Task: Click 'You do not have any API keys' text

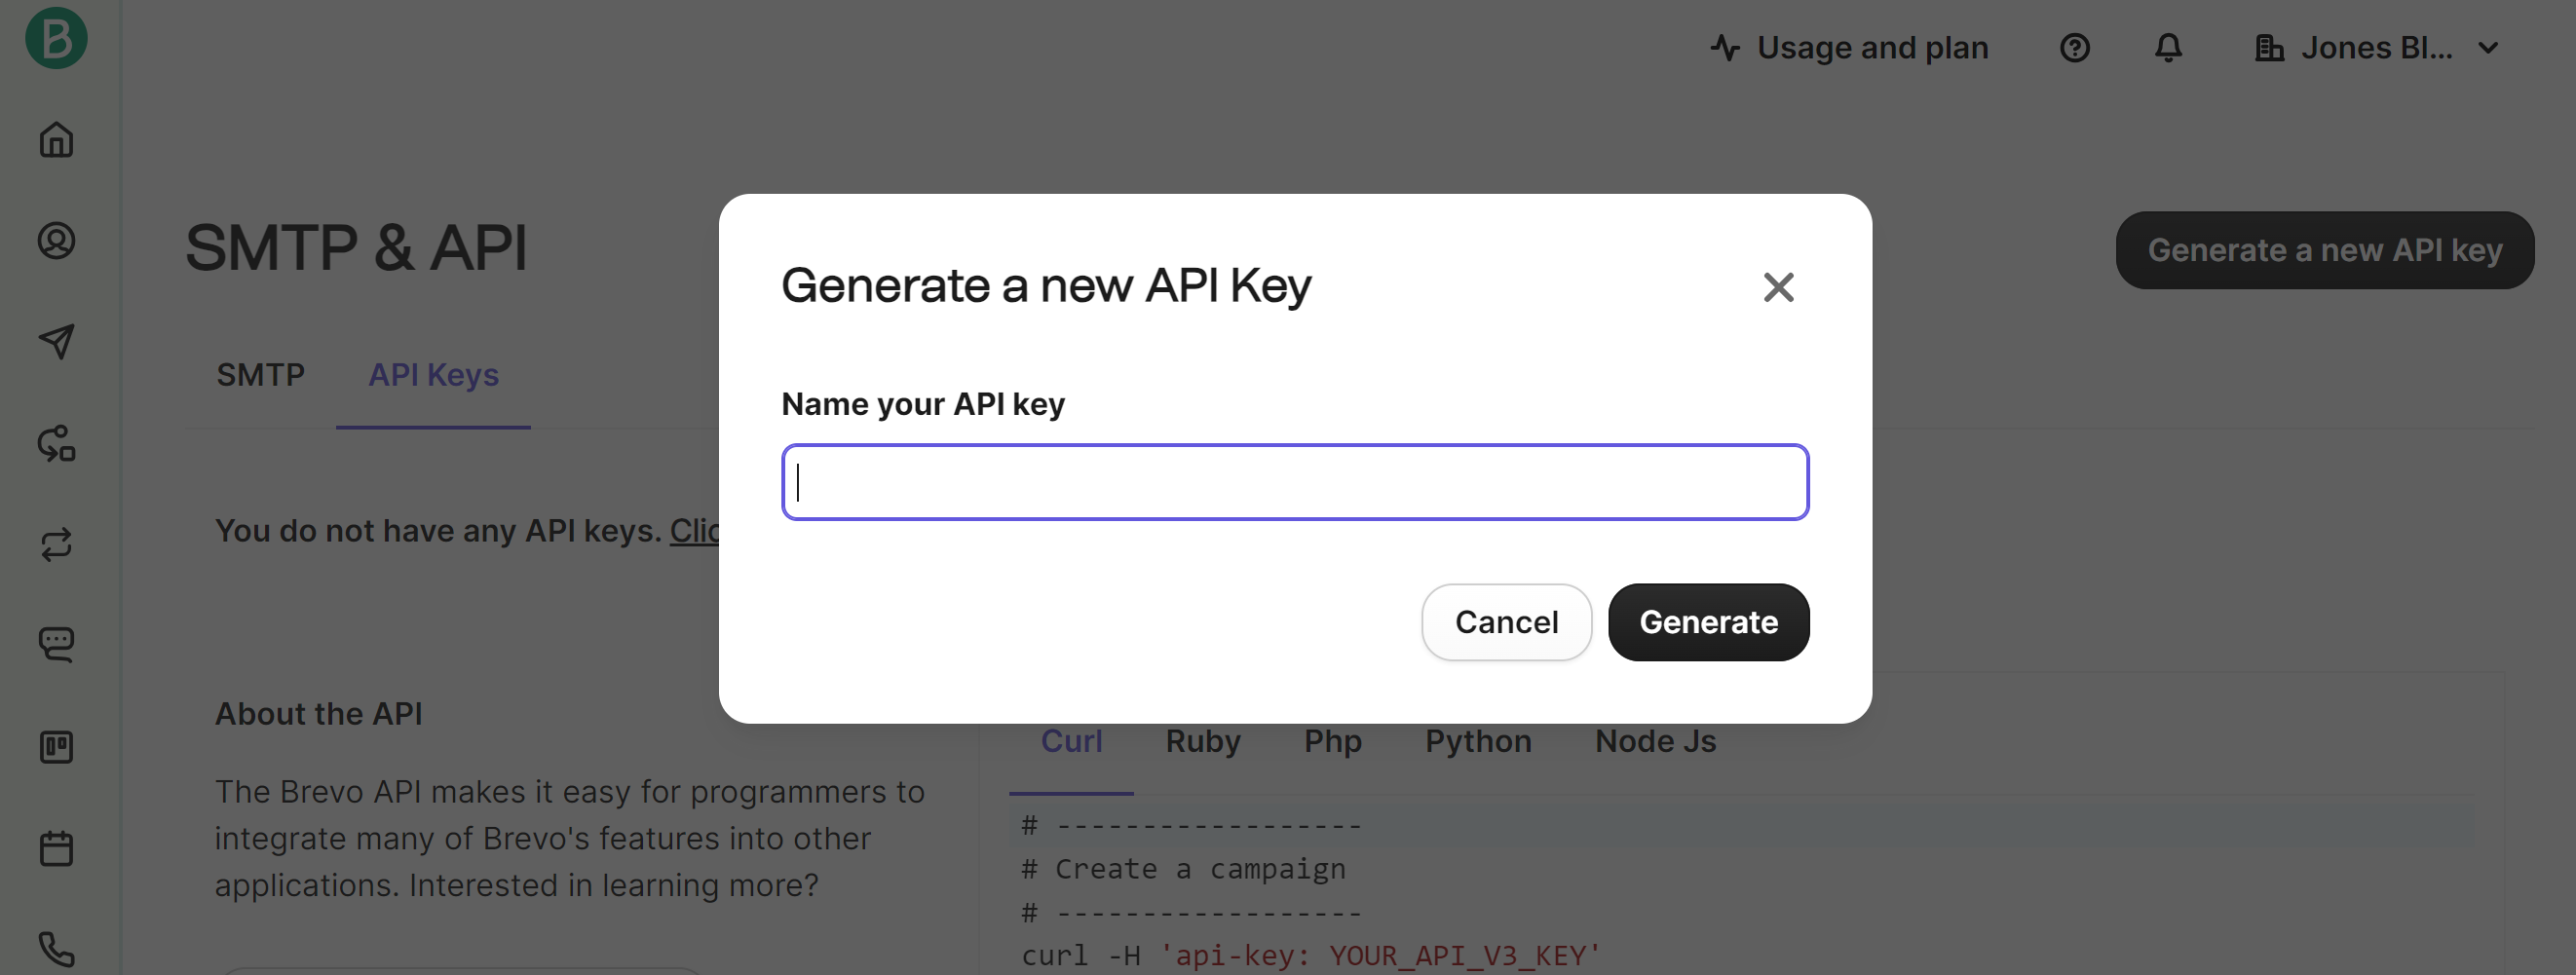Action: (x=438, y=531)
